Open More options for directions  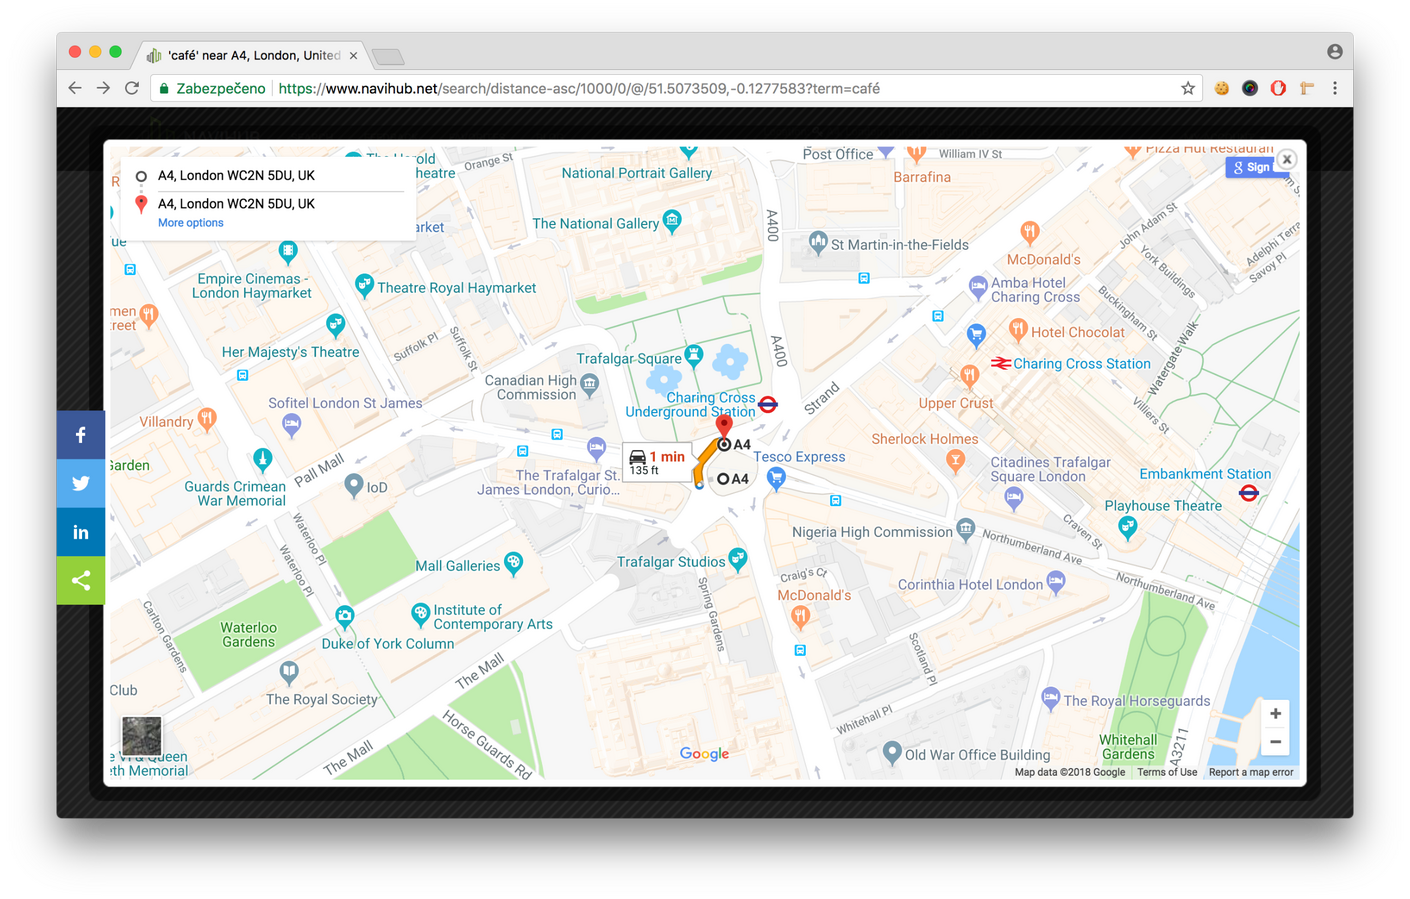(x=190, y=223)
